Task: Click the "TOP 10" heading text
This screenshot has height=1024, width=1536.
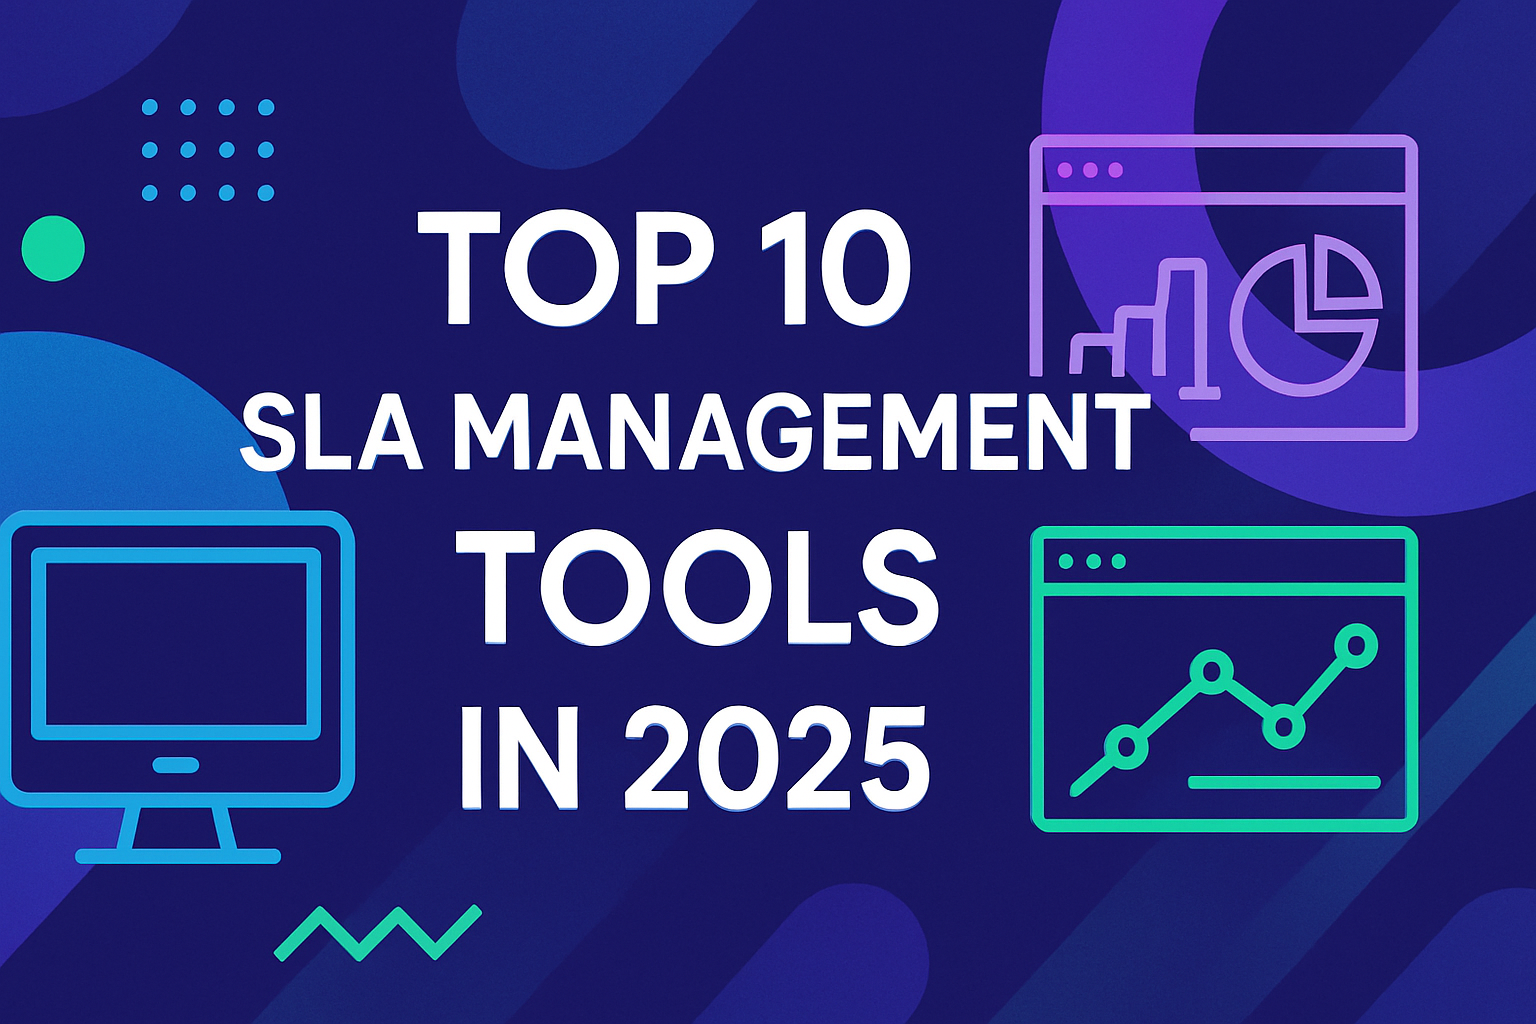Action: tap(664, 270)
